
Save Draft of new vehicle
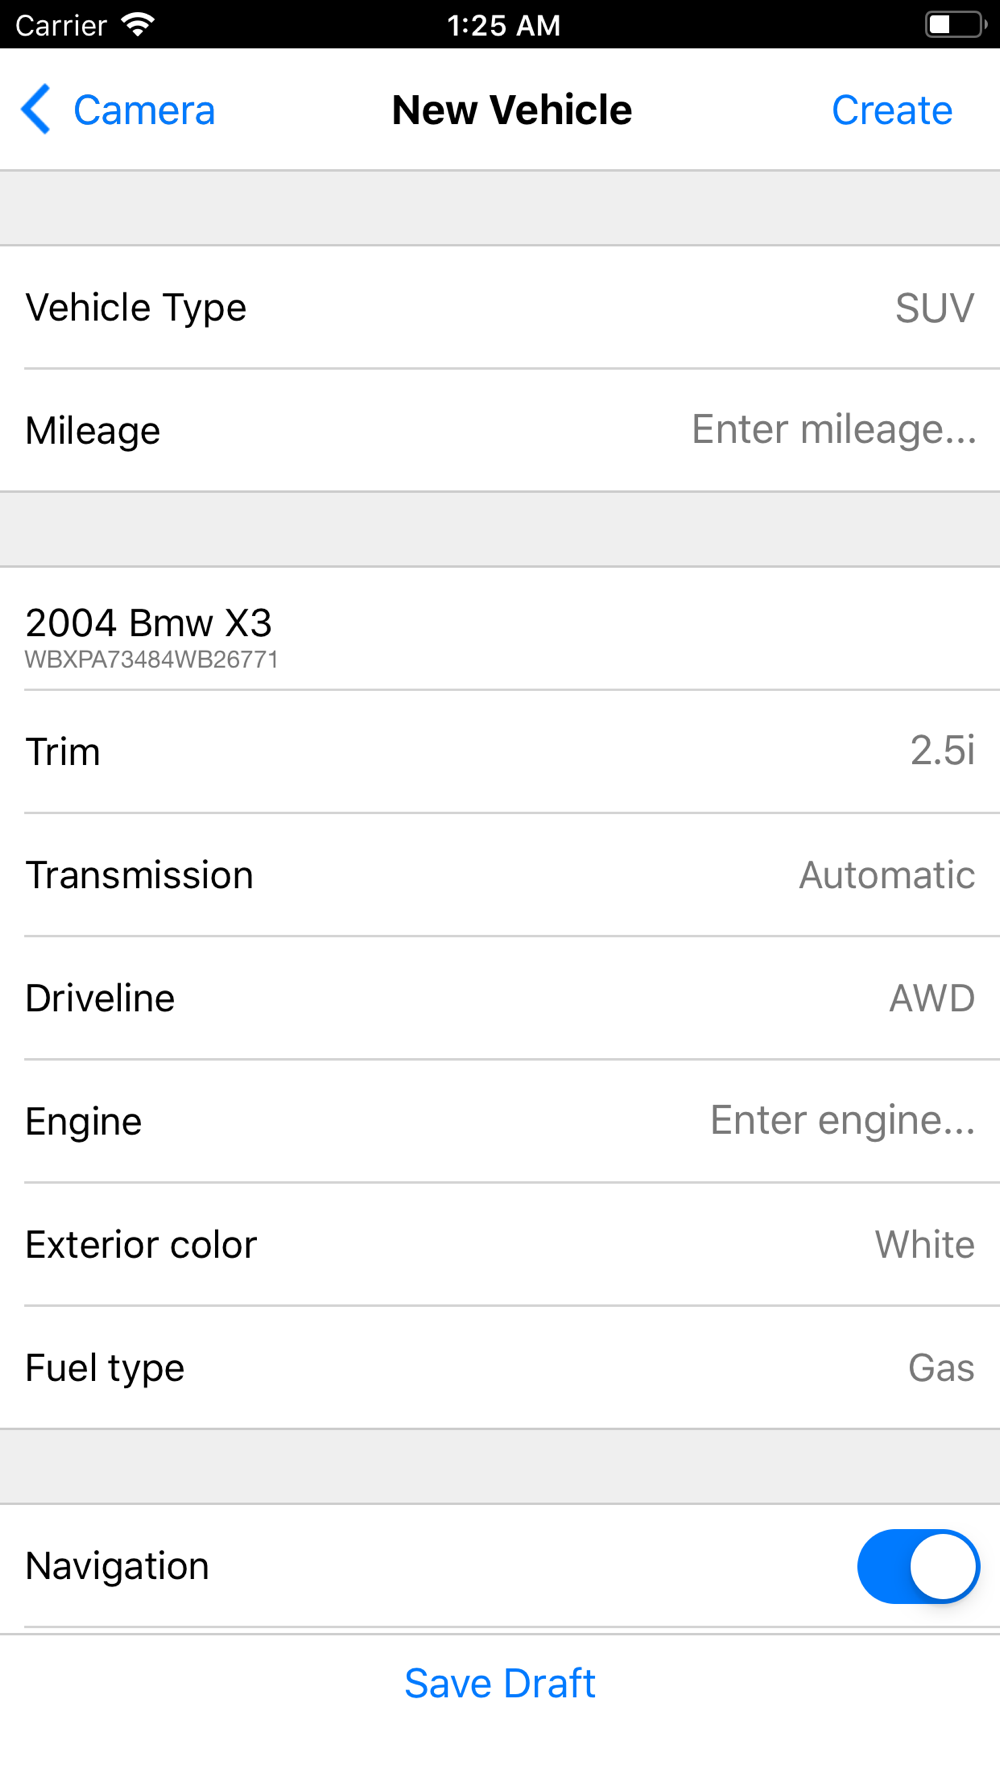(x=500, y=1683)
